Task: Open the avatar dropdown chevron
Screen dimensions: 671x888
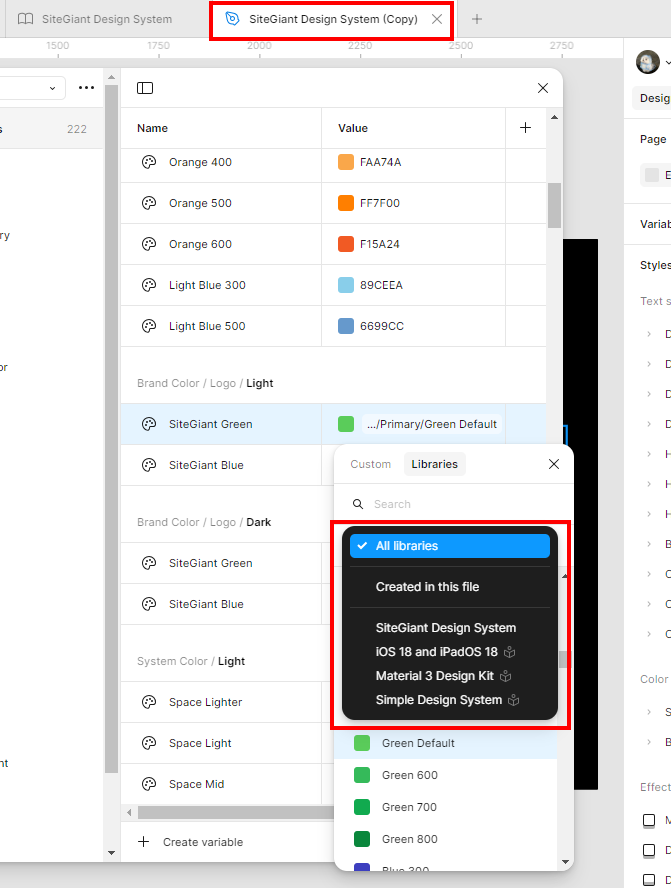Action: (x=668, y=62)
